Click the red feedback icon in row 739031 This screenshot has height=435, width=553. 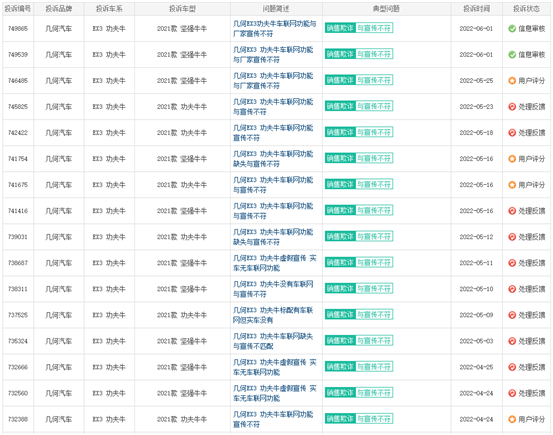(512, 237)
